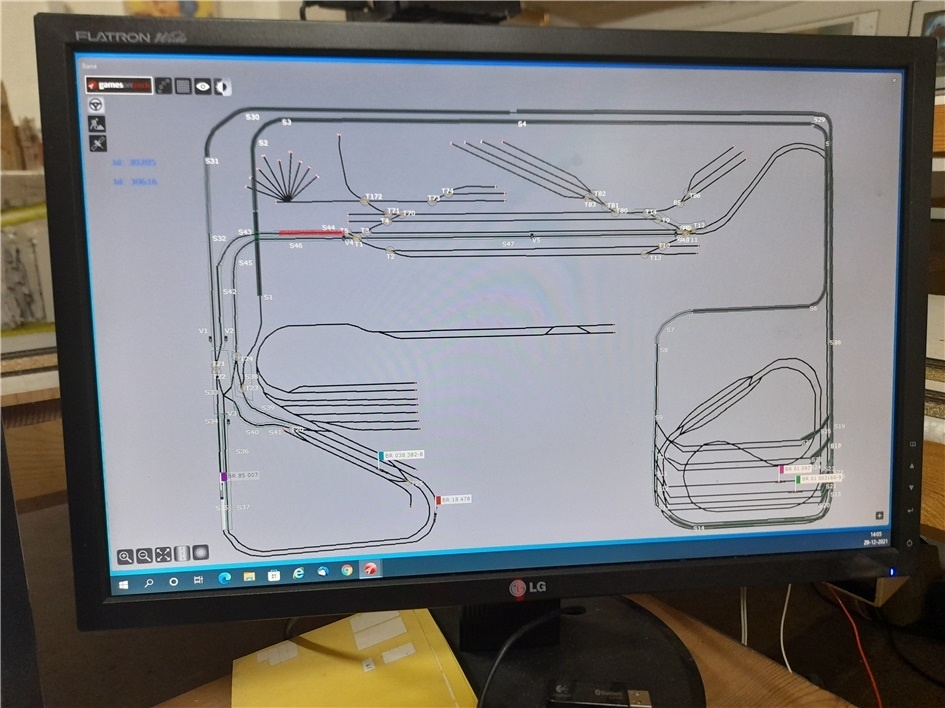Toggle visibility with the eye icon

click(x=203, y=86)
